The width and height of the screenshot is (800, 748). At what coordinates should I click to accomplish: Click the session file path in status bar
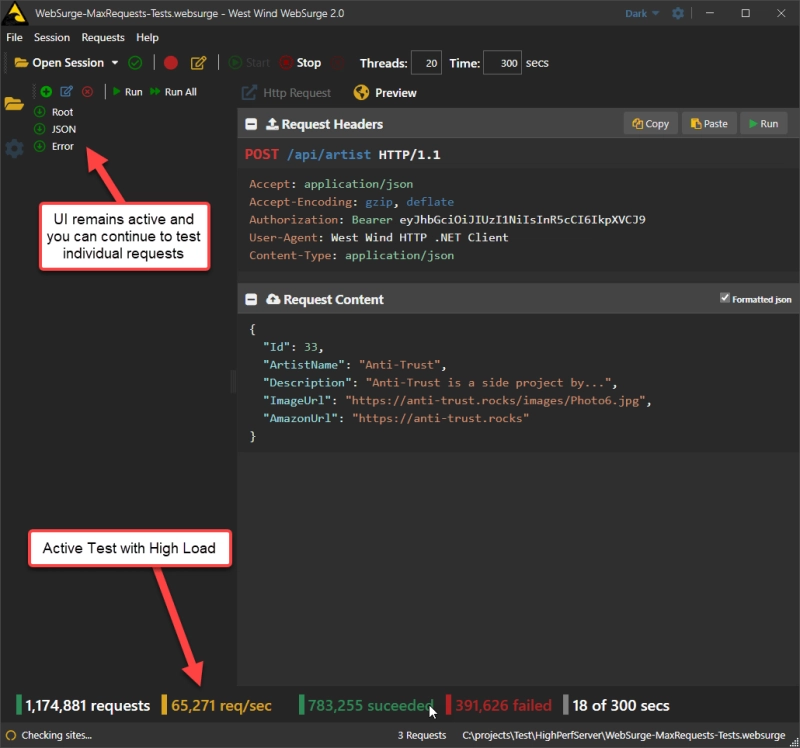pos(623,735)
